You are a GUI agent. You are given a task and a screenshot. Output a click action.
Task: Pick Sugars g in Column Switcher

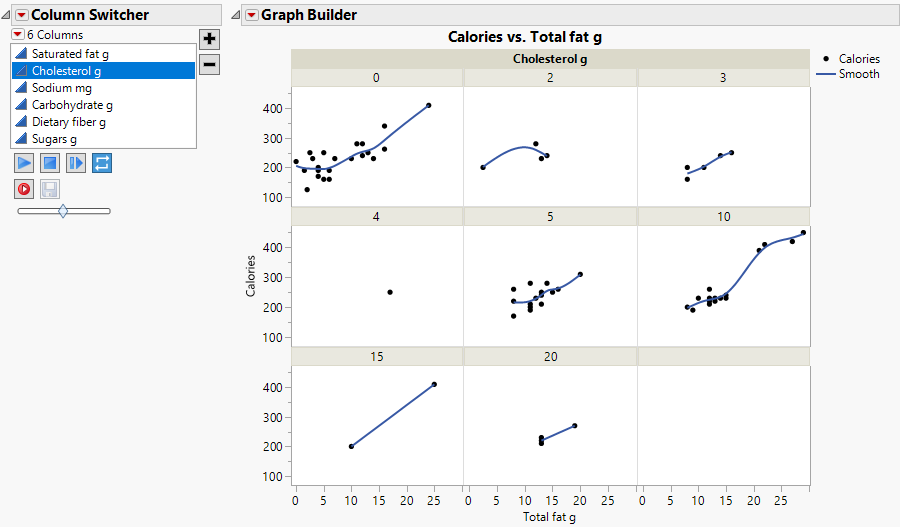pyautogui.click(x=54, y=139)
